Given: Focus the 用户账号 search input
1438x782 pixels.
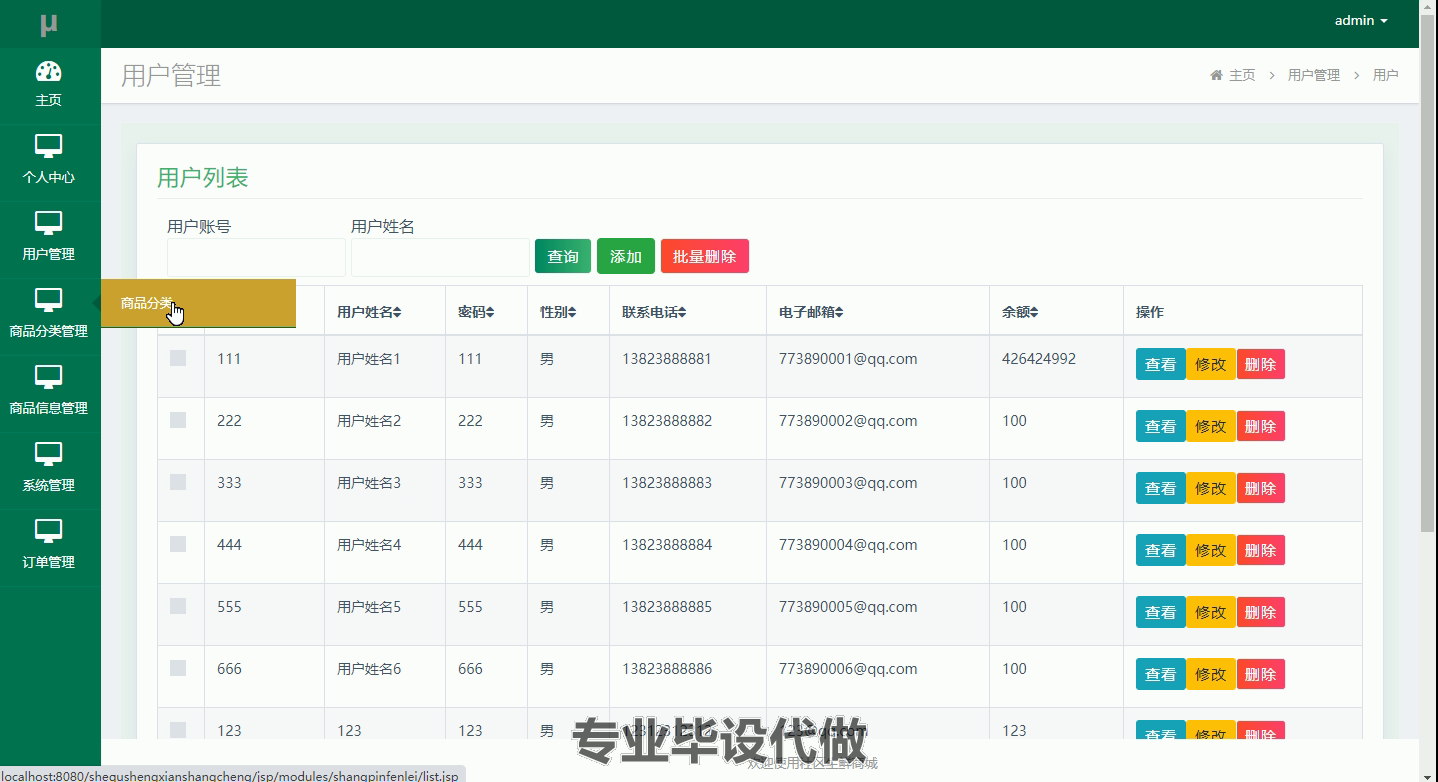Looking at the screenshot, I should pos(256,257).
